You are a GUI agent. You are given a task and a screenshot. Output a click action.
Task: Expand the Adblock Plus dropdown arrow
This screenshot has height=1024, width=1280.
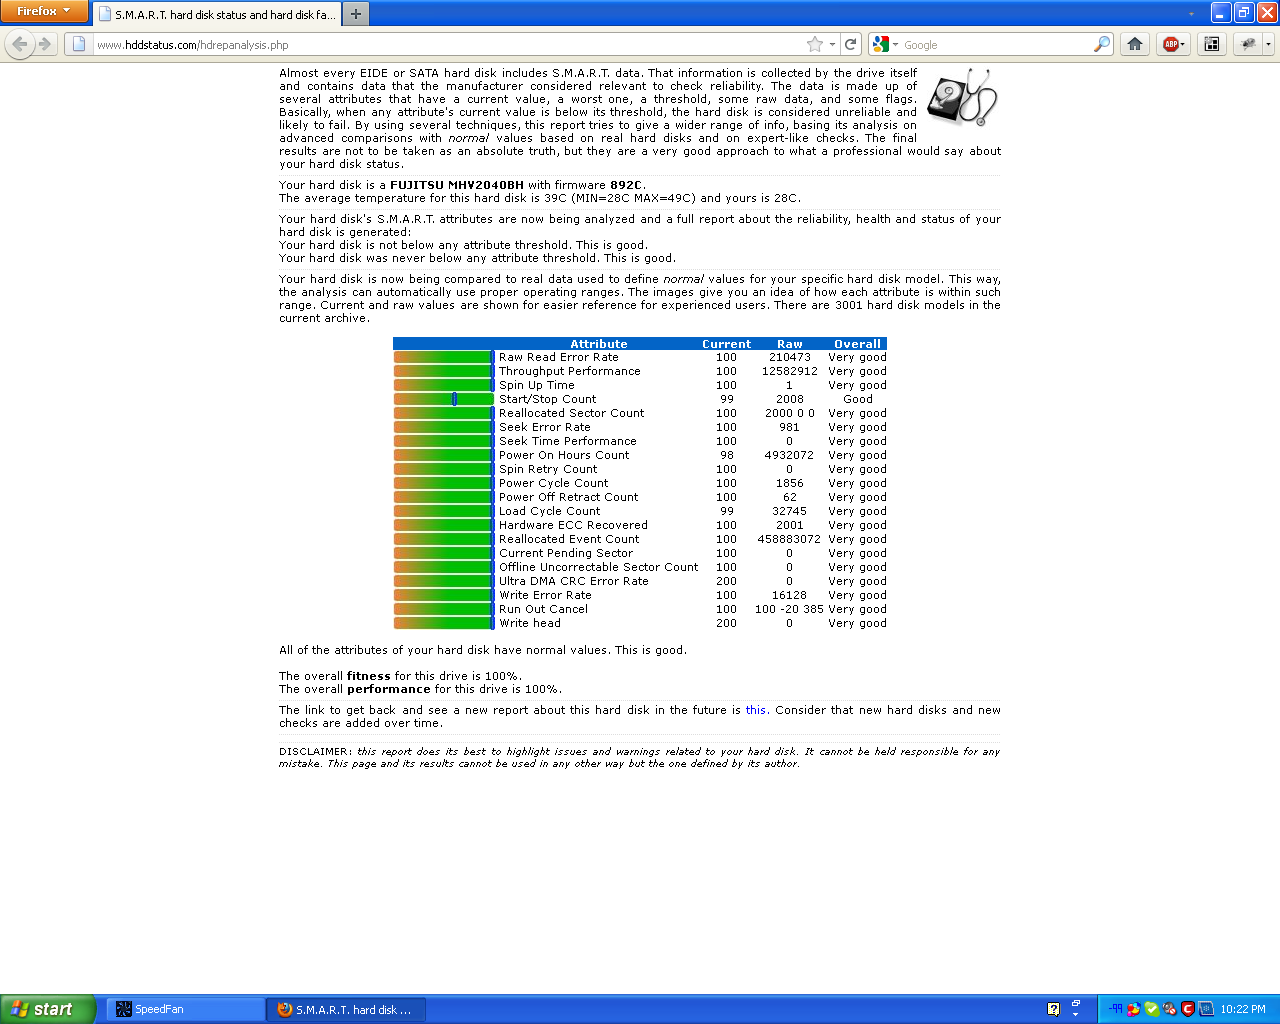[x=1182, y=44]
